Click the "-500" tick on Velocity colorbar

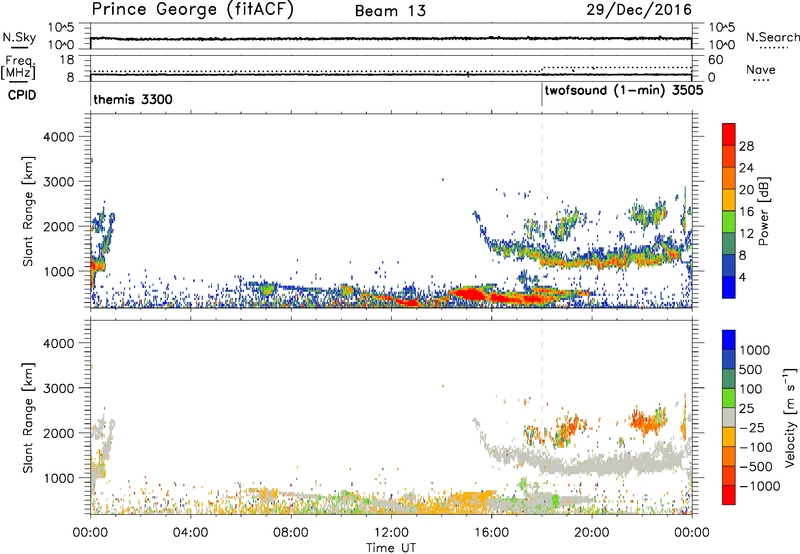(755, 467)
